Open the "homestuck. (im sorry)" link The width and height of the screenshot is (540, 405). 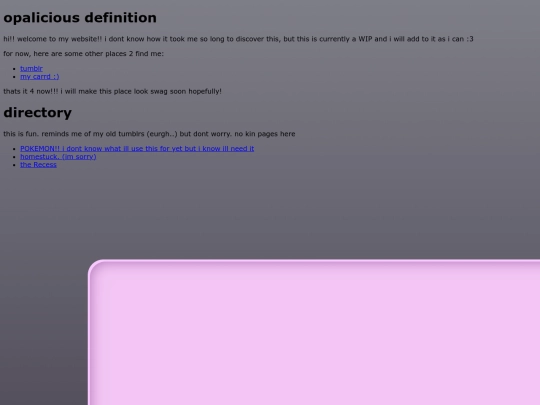click(58, 156)
